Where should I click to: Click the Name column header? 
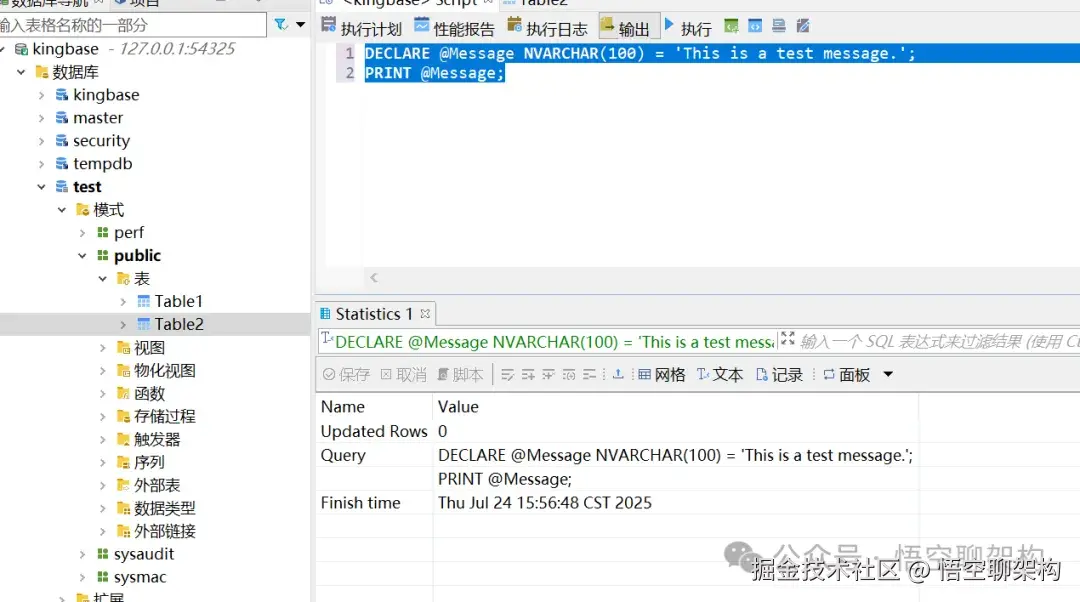pos(342,406)
